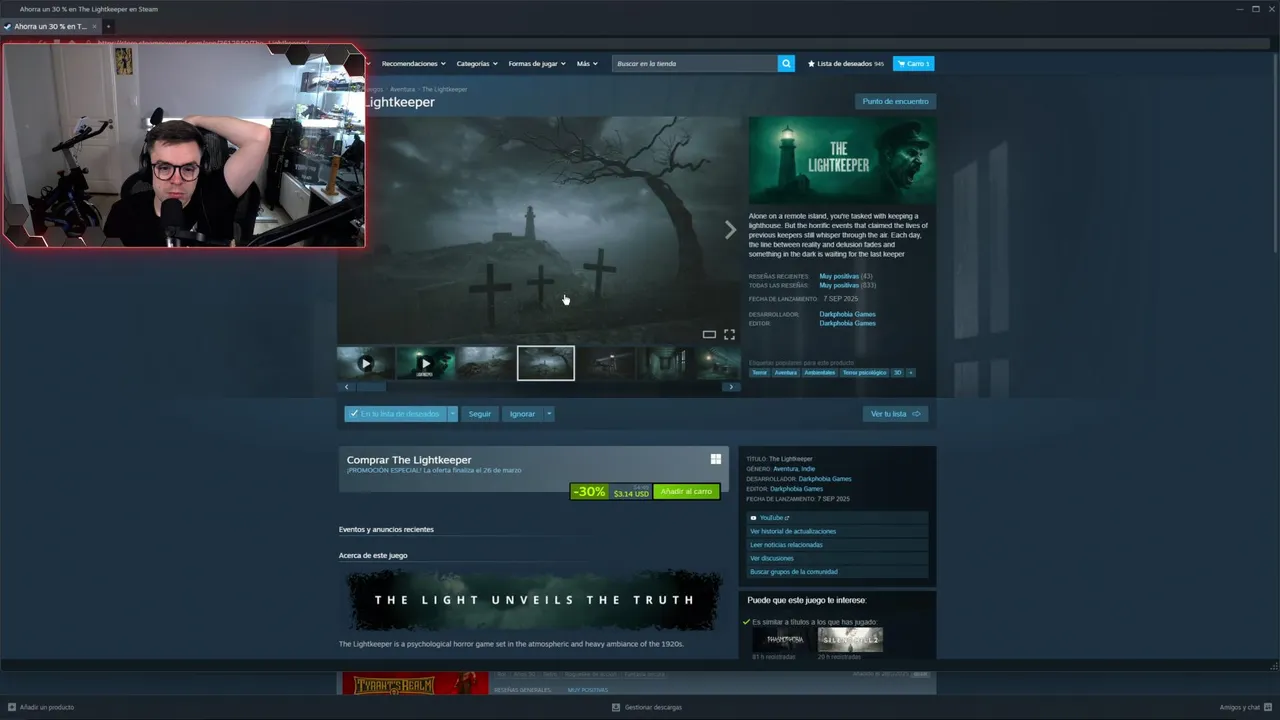Click the Windows platform icon
The height and width of the screenshot is (720, 1280).
[716, 459]
